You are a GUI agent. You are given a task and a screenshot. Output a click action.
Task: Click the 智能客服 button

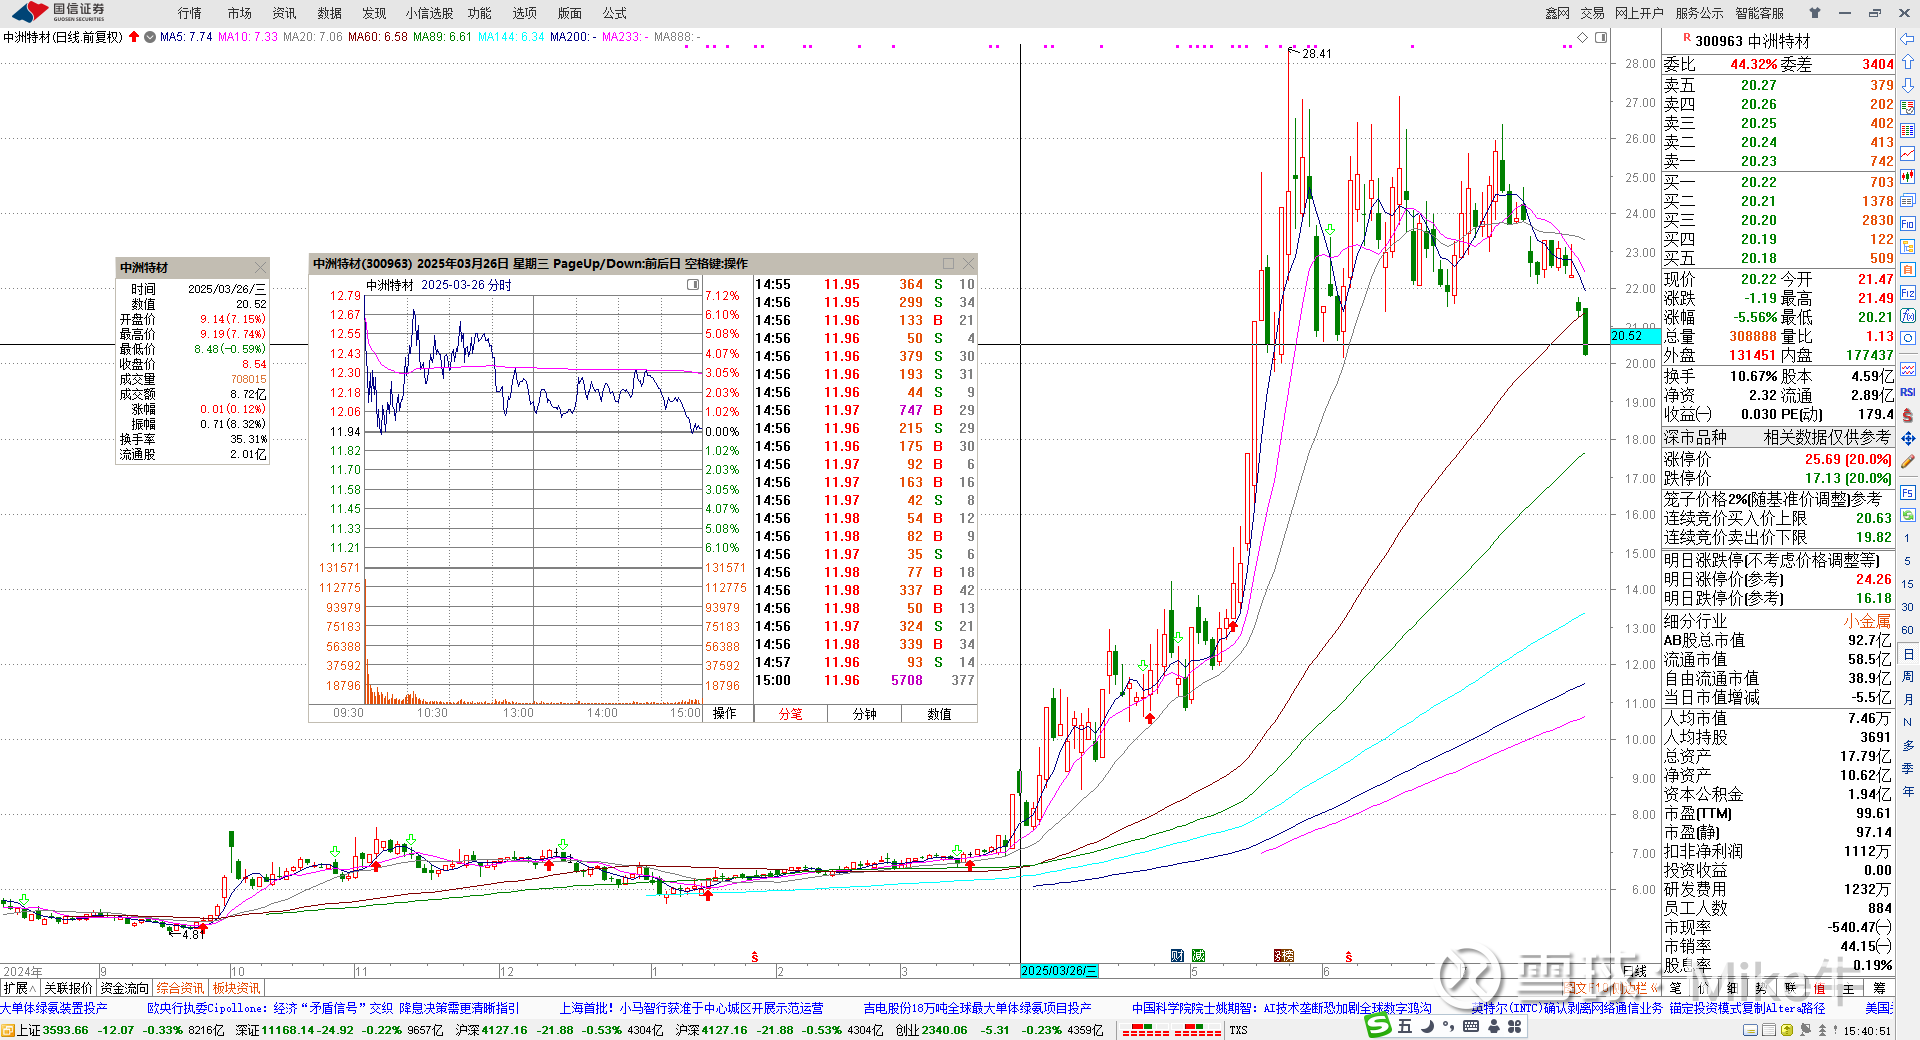[1759, 13]
